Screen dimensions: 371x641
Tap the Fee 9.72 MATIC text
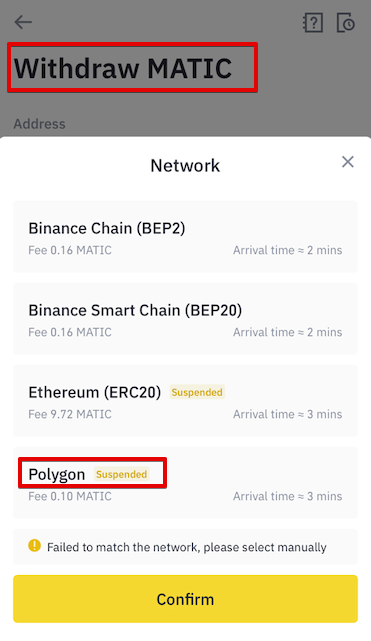click(x=70, y=415)
